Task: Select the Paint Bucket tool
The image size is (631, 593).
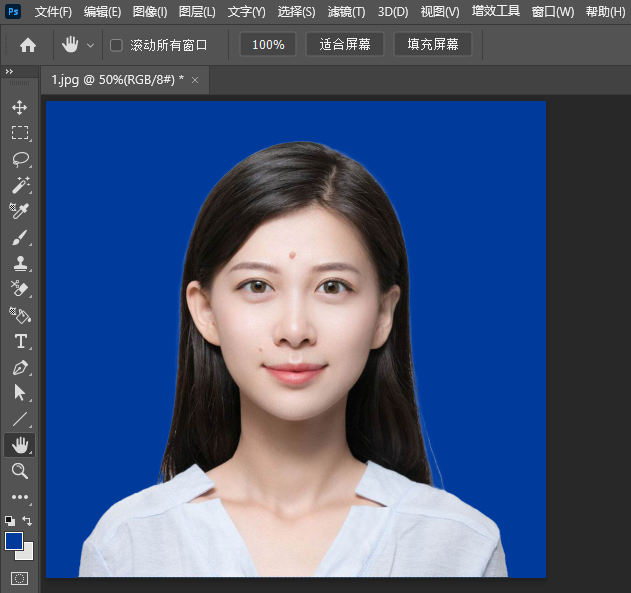Action: click(x=20, y=315)
